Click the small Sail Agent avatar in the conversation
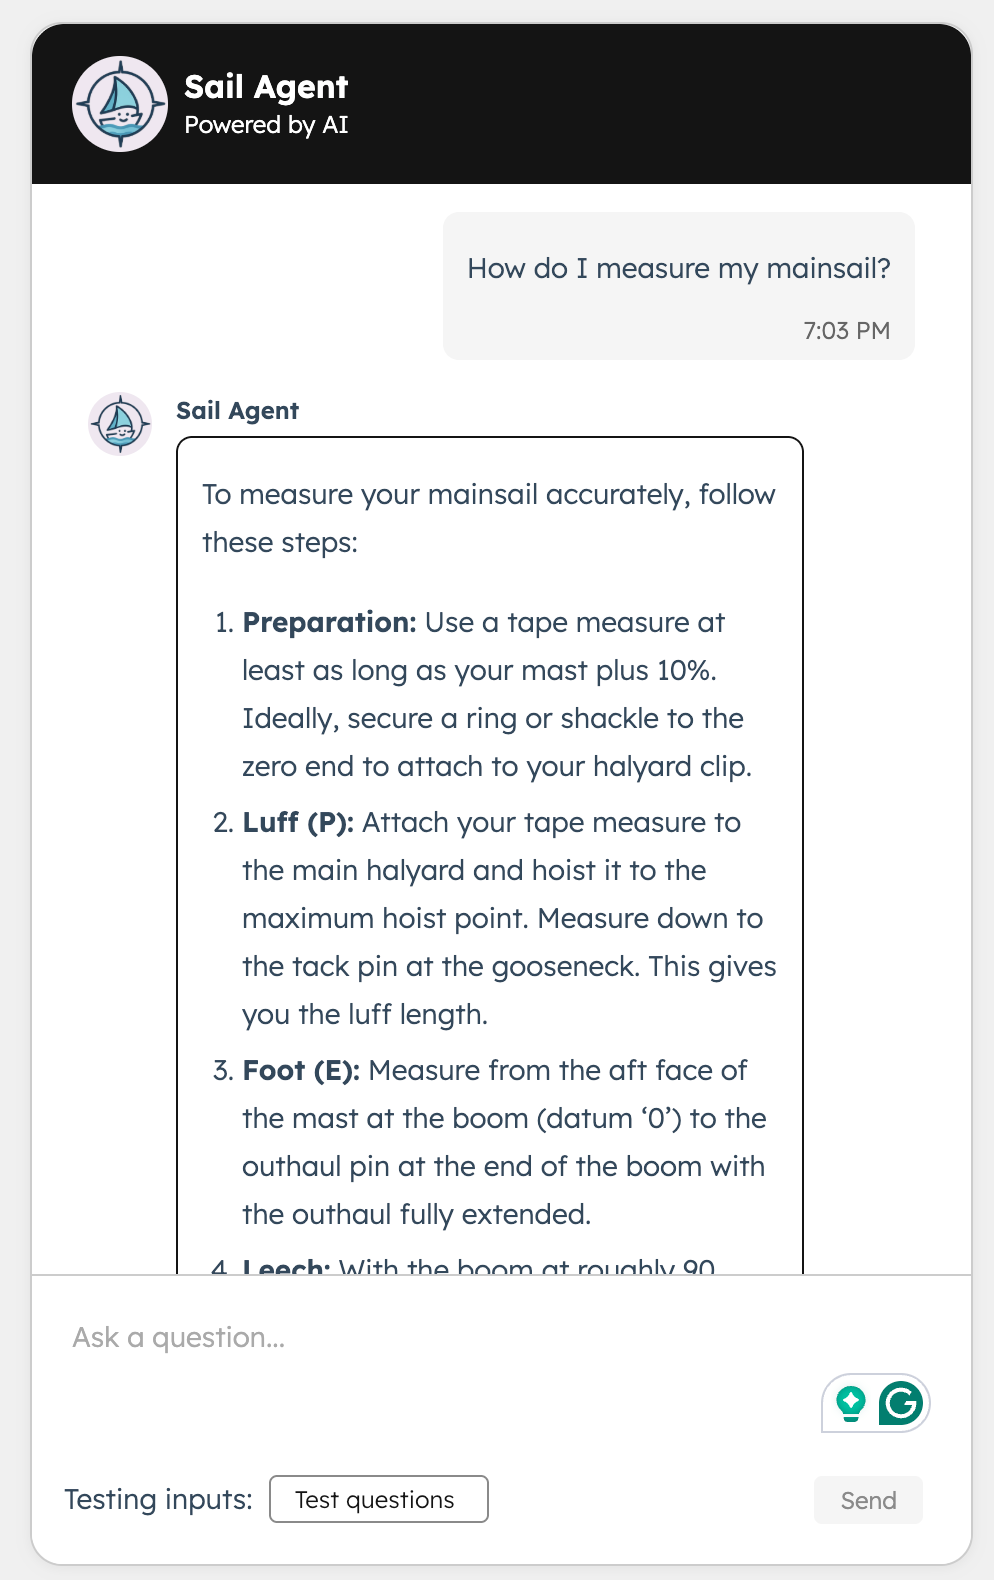994x1580 pixels. [x=119, y=424]
